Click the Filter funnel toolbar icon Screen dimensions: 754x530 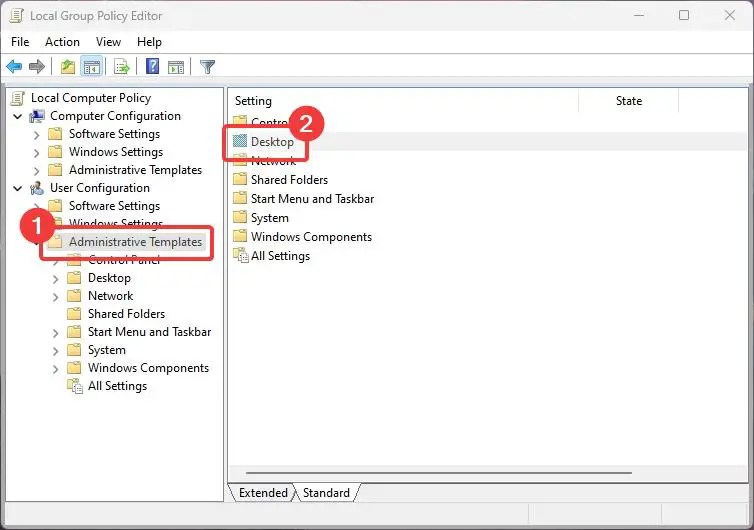pos(207,67)
